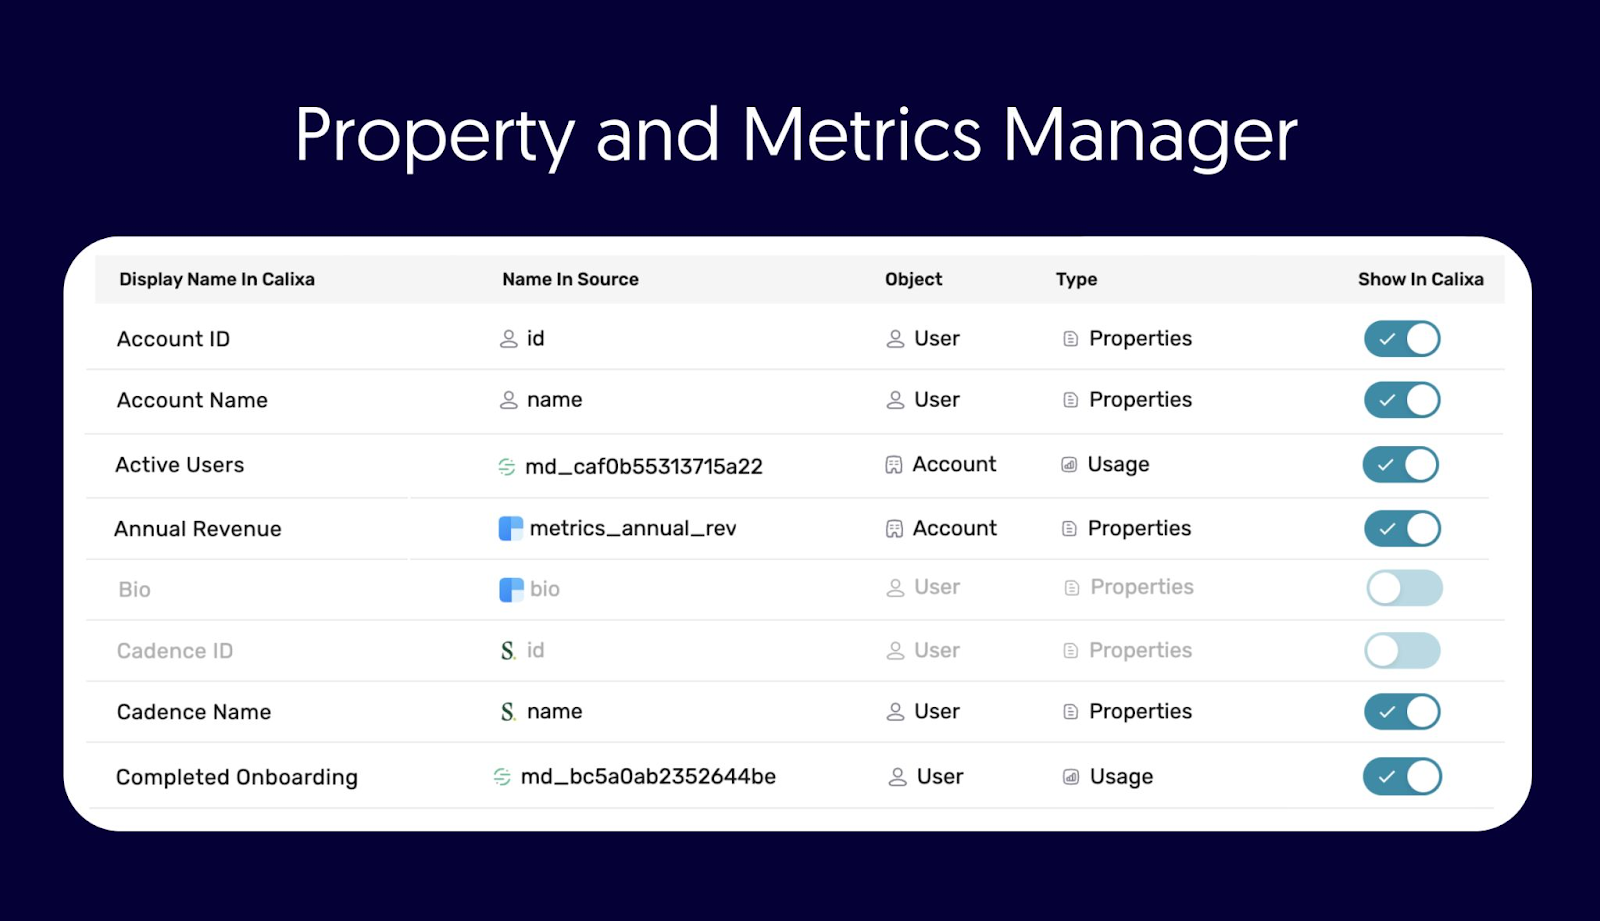Sort by Display Name In Calixa column header

(217, 280)
